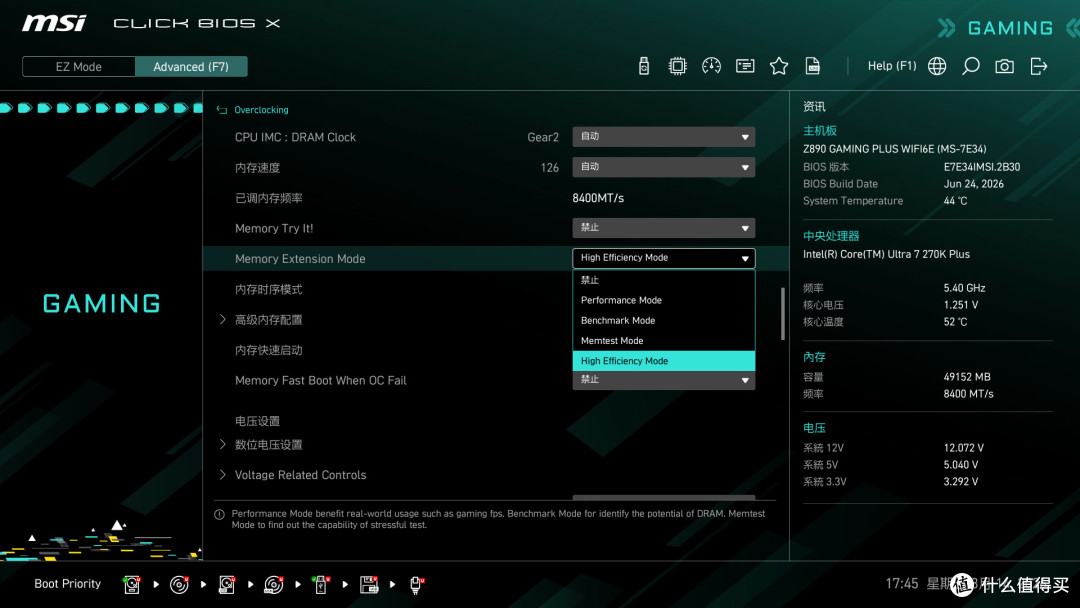Open Memory Fast Boot When OC Fail dropdown
Screen dimensions: 1080x608
pos(663,380)
